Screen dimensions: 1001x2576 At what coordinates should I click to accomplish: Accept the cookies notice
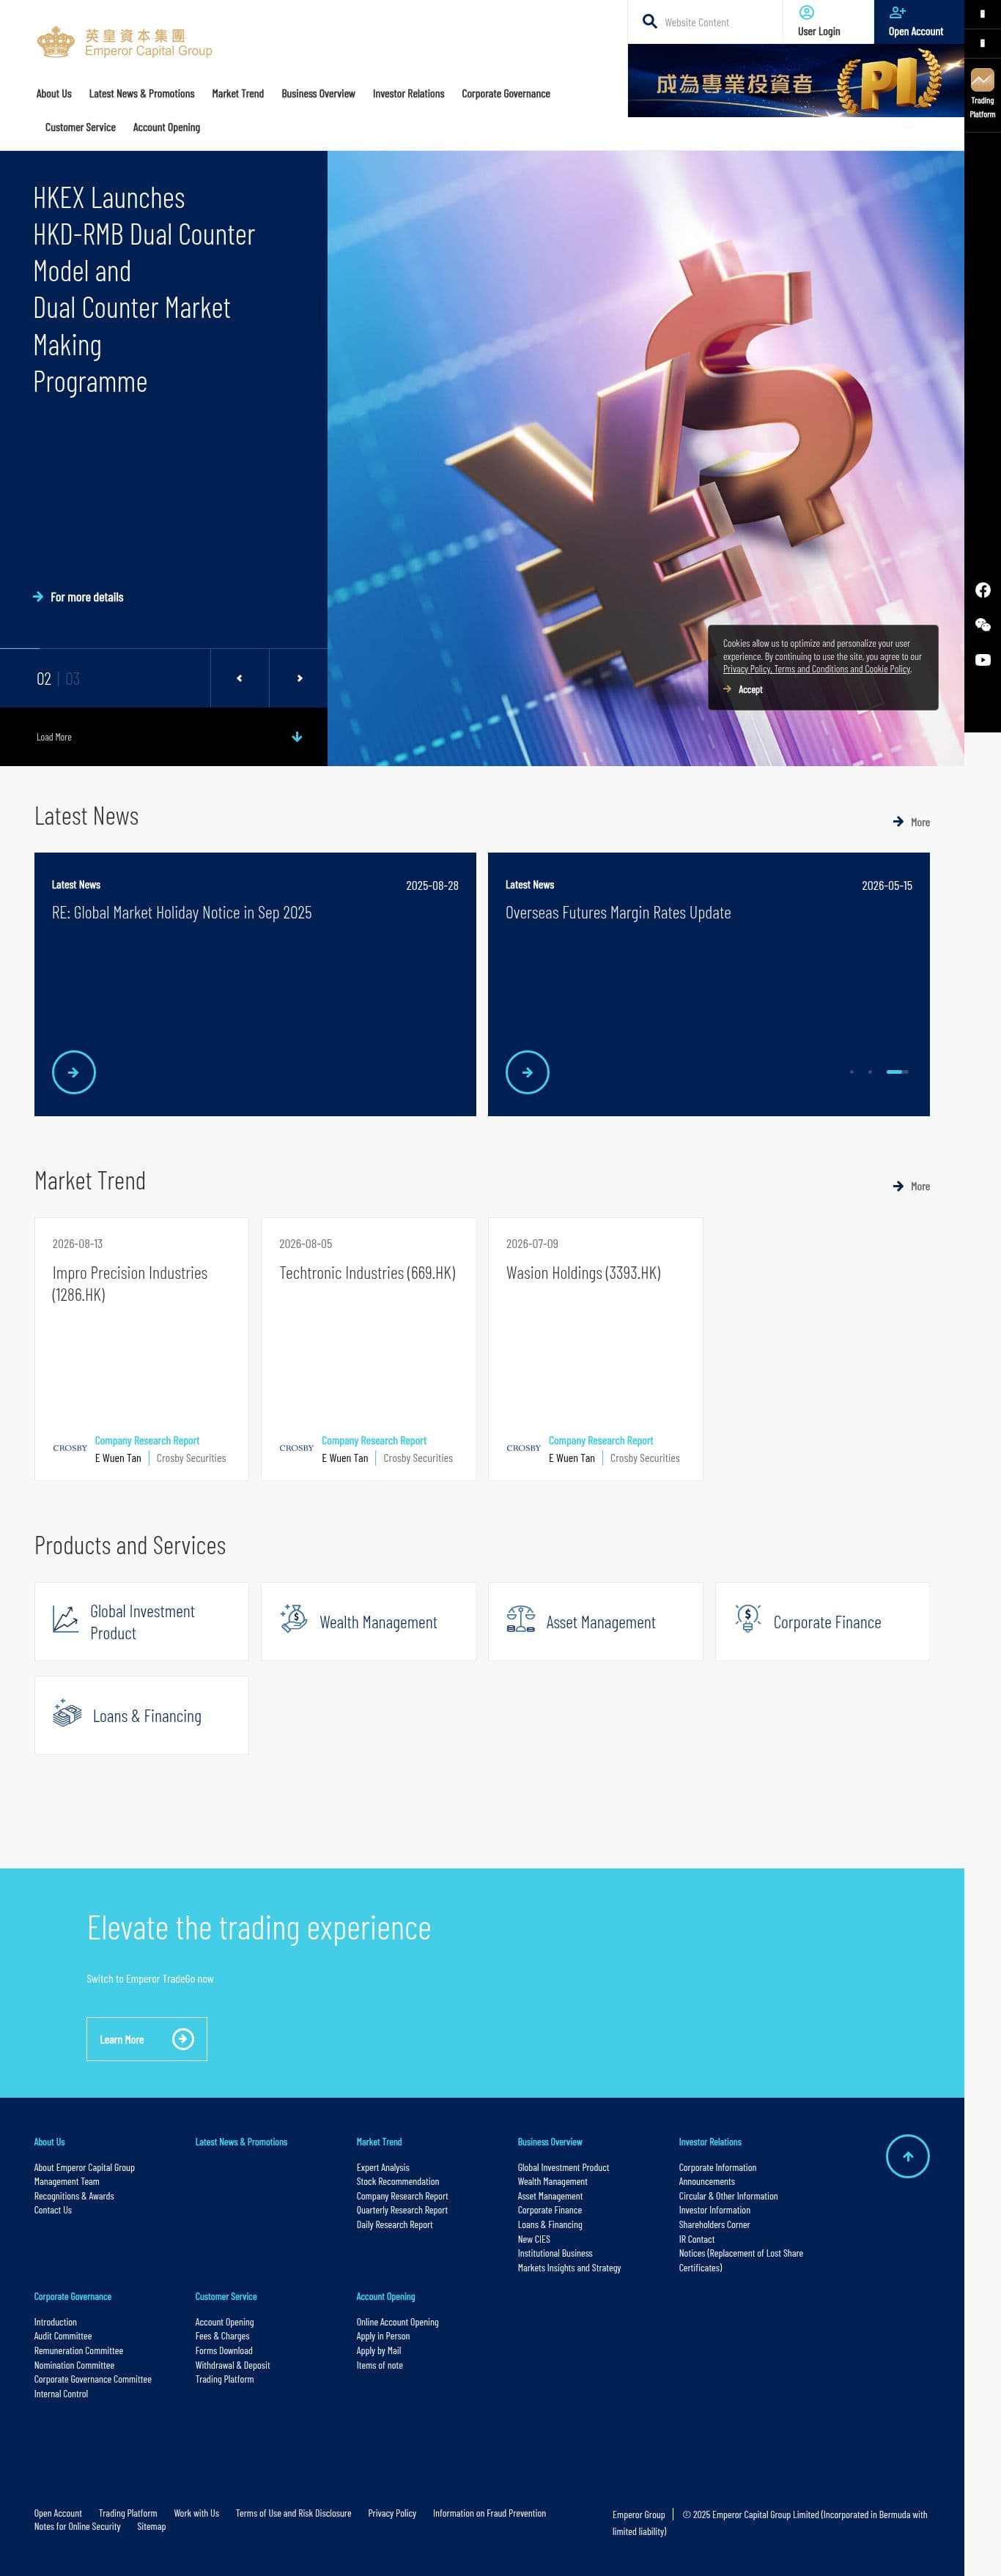point(743,690)
